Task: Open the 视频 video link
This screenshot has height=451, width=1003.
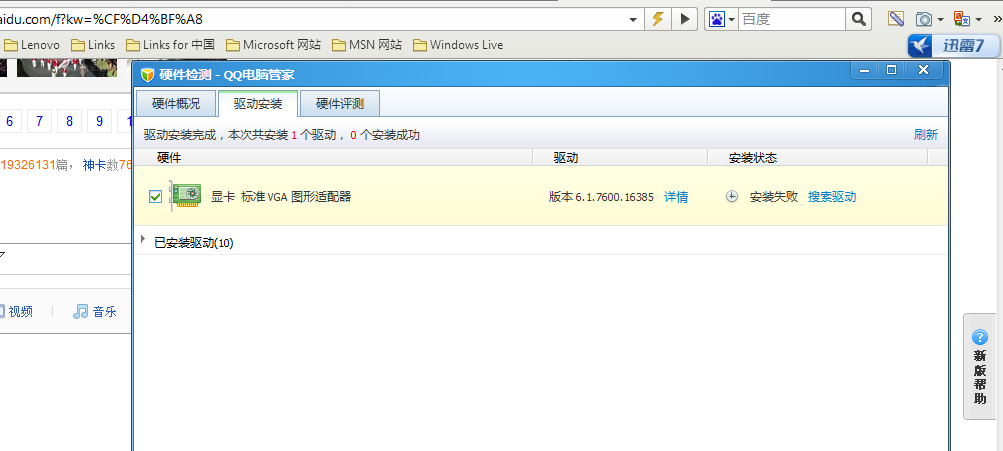Action: pos(20,312)
